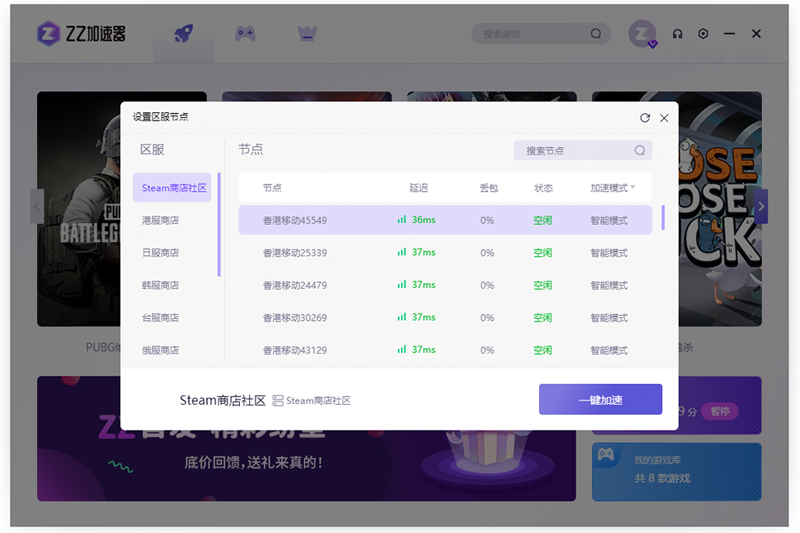Open the gamepad game library tab
Screen dimensions: 800x533
pos(245,33)
